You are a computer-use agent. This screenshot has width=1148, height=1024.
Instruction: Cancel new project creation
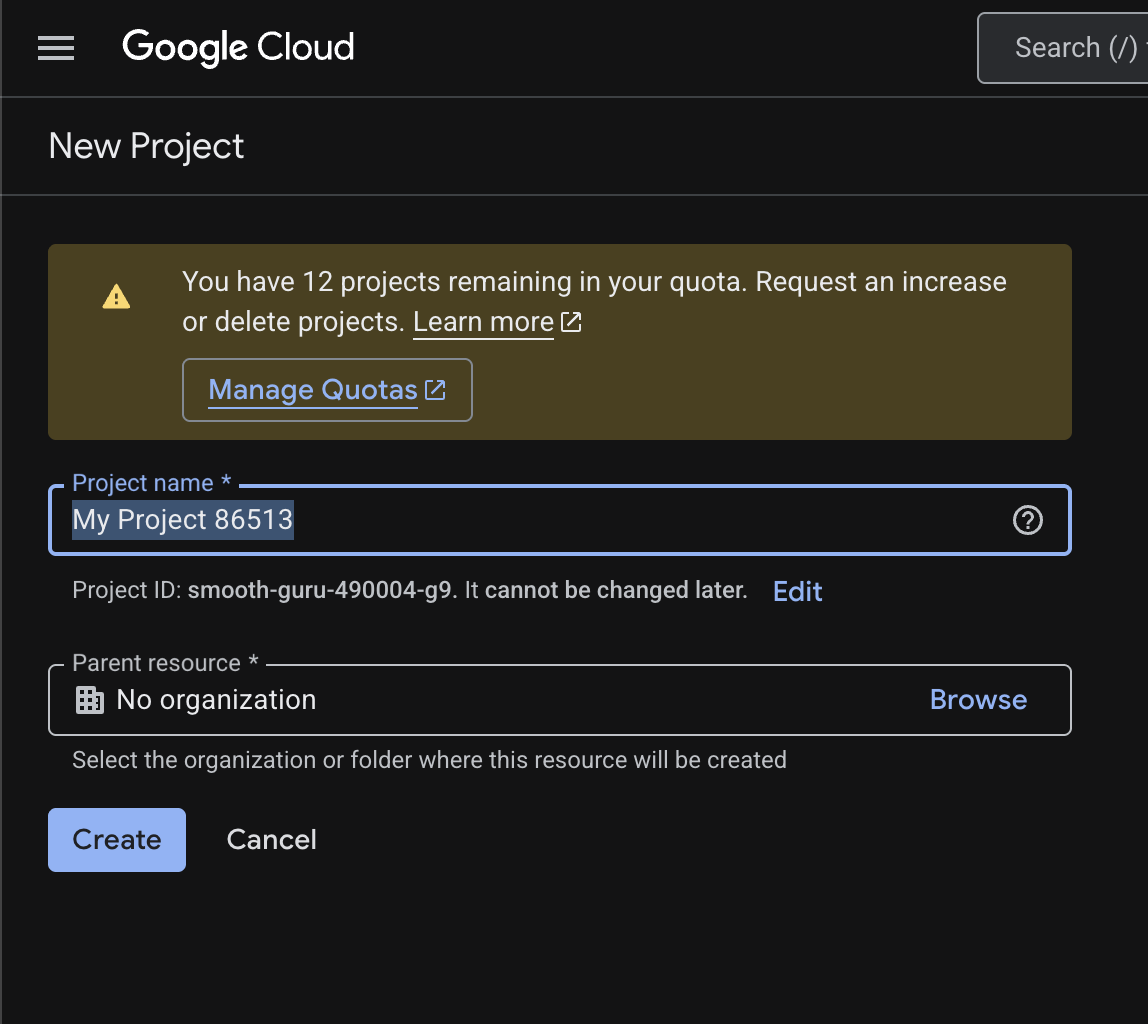coord(271,840)
